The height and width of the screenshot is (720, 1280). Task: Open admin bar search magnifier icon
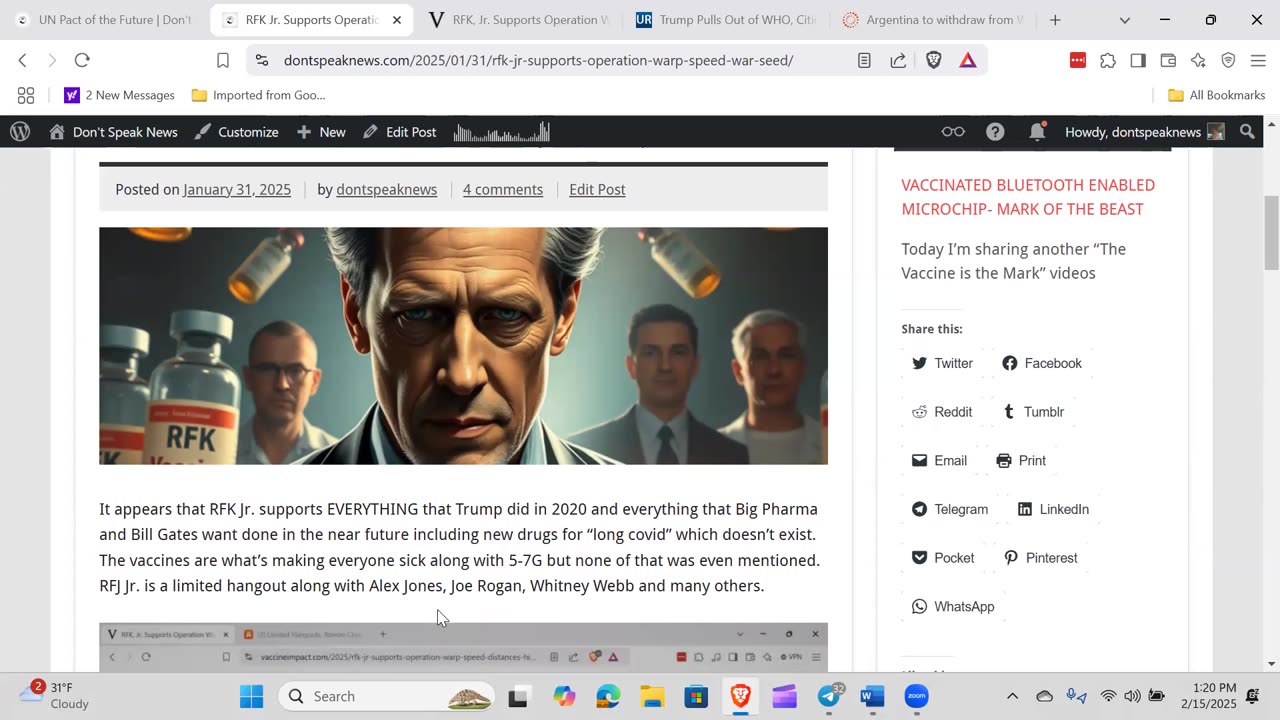coord(1247,132)
